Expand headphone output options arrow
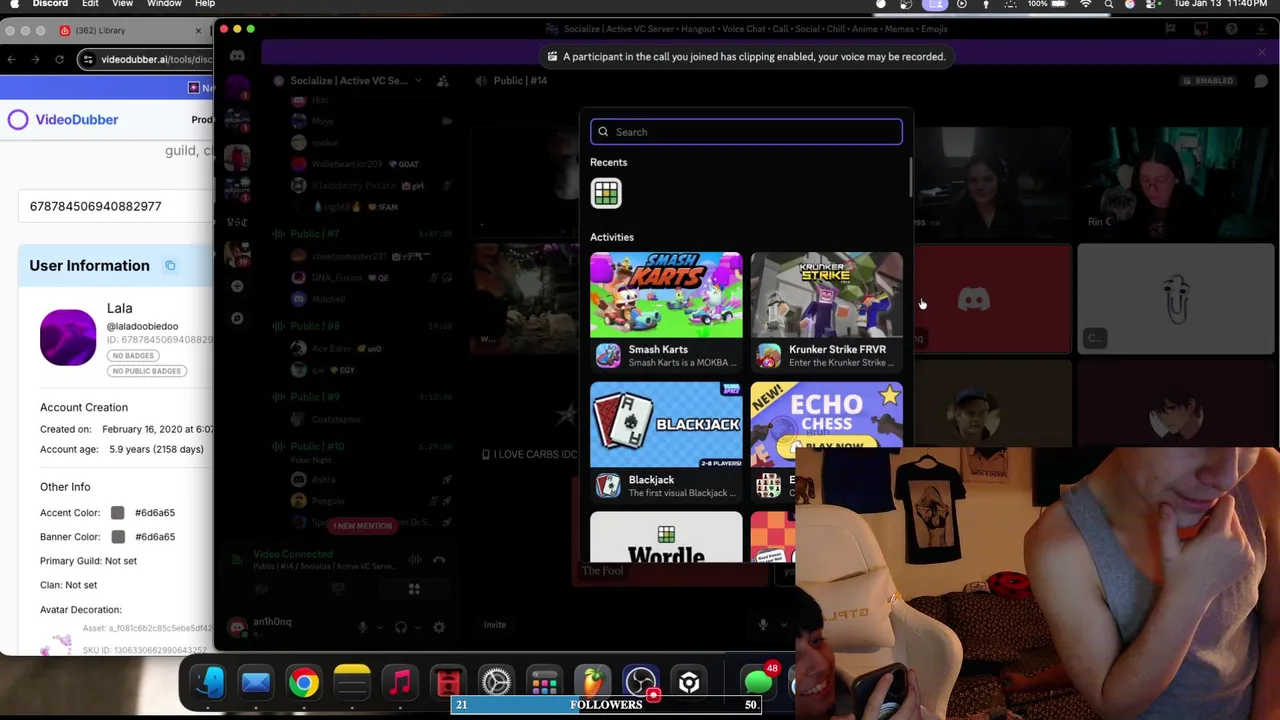The height and width of the screenshot is (720, 1280). [418, 628]
